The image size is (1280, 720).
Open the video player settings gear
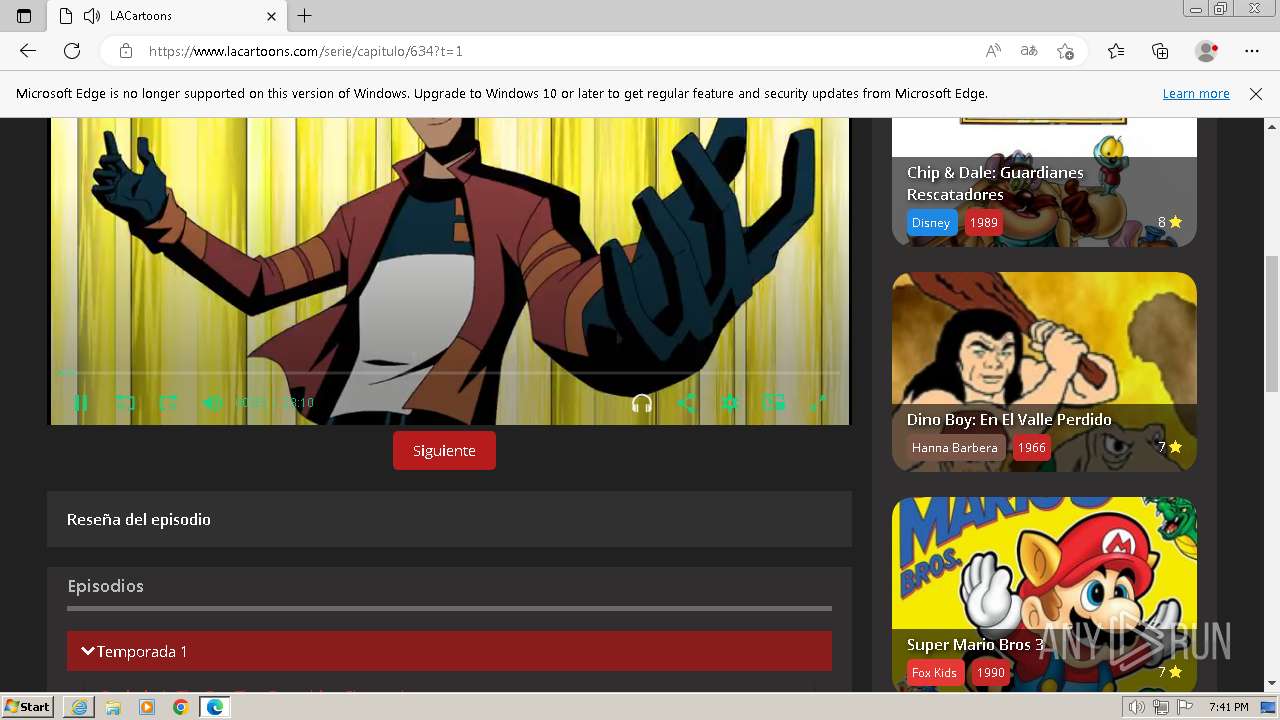[x=730, y=403]
